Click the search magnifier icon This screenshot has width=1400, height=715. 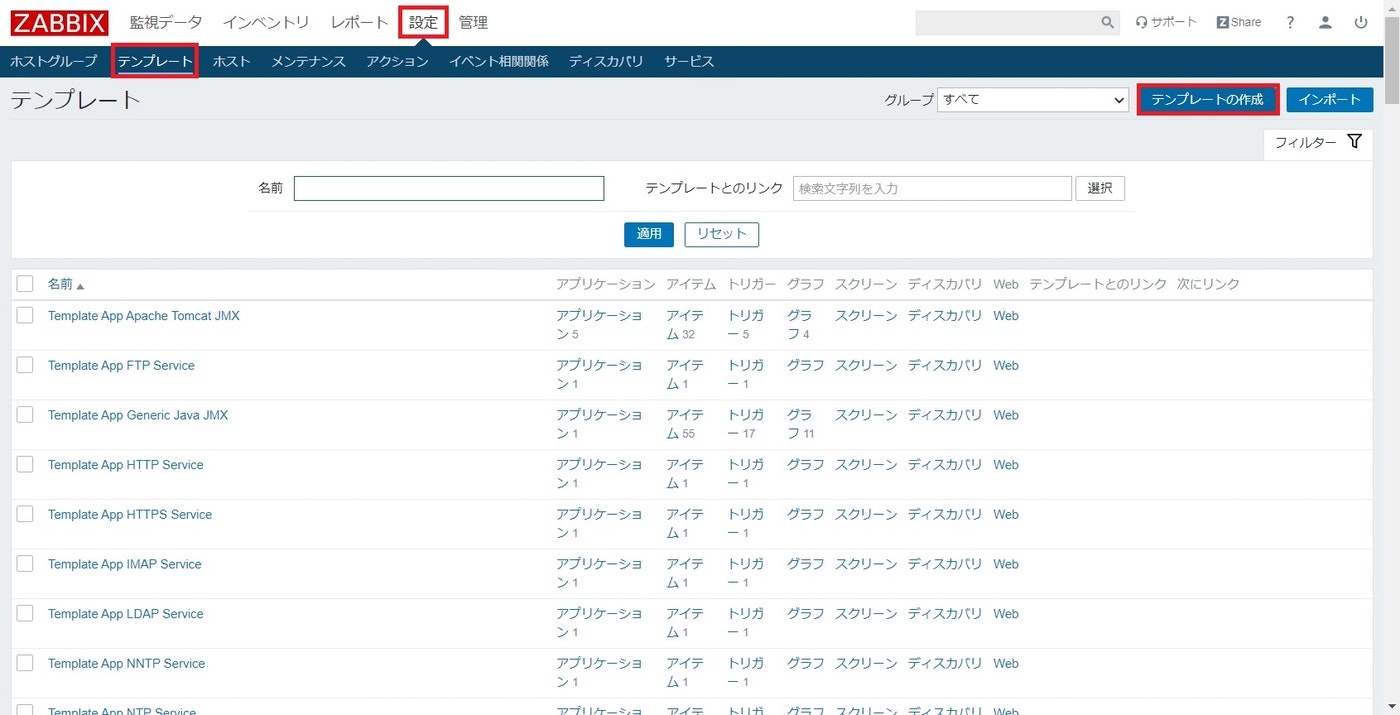coord(1106,21)
